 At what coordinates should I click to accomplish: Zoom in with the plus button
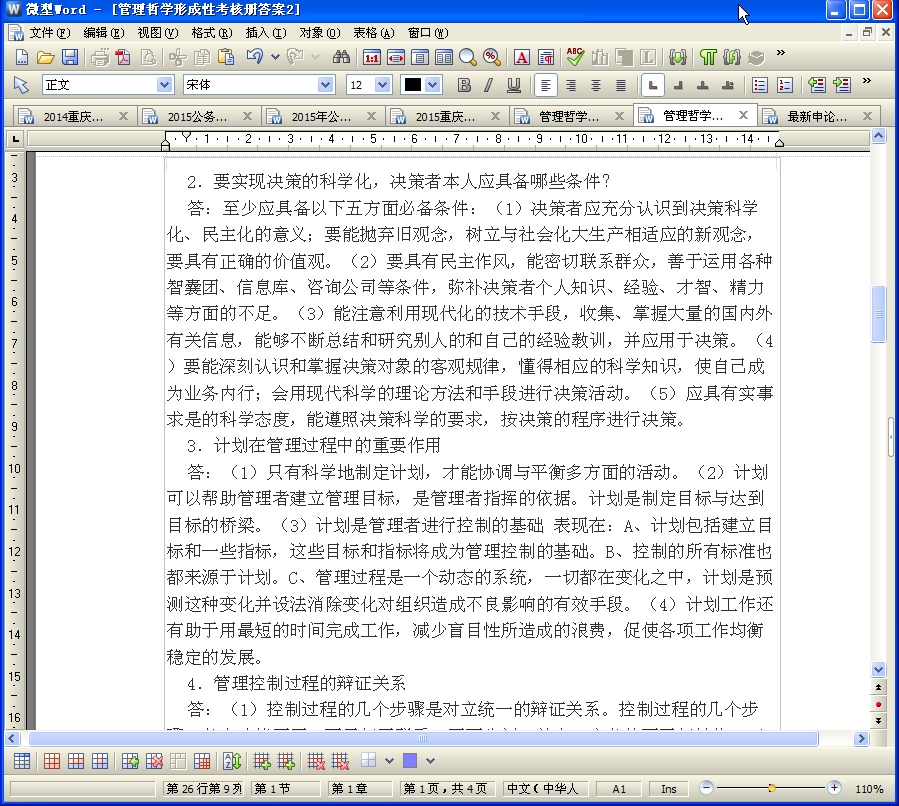coord(835,788)
